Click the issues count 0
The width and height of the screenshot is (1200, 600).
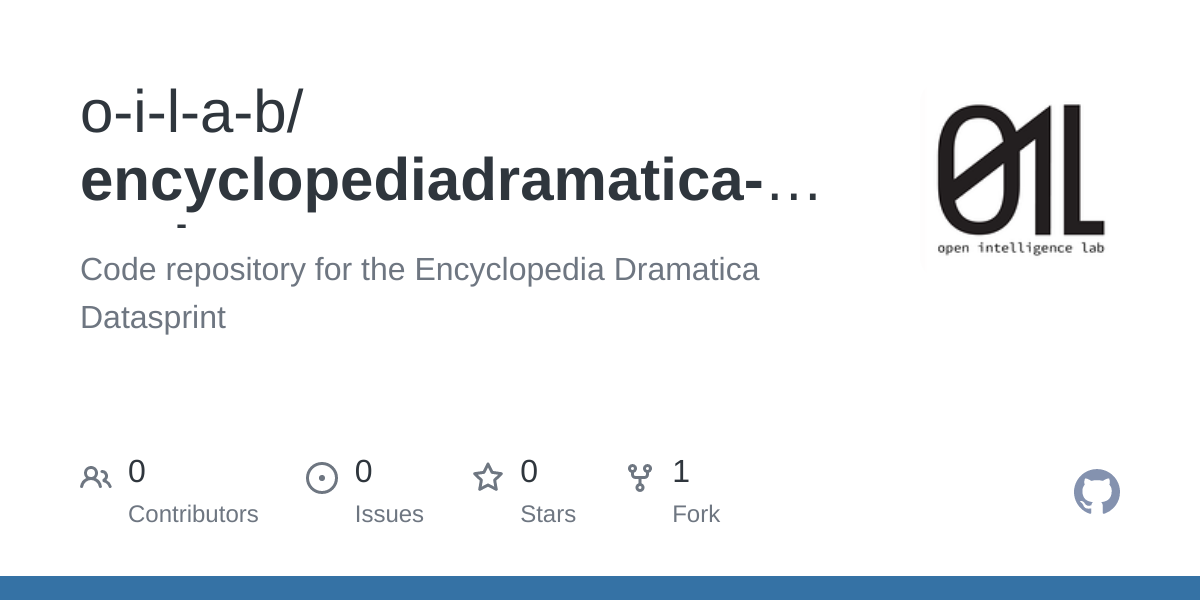click(x=364, y=471)
